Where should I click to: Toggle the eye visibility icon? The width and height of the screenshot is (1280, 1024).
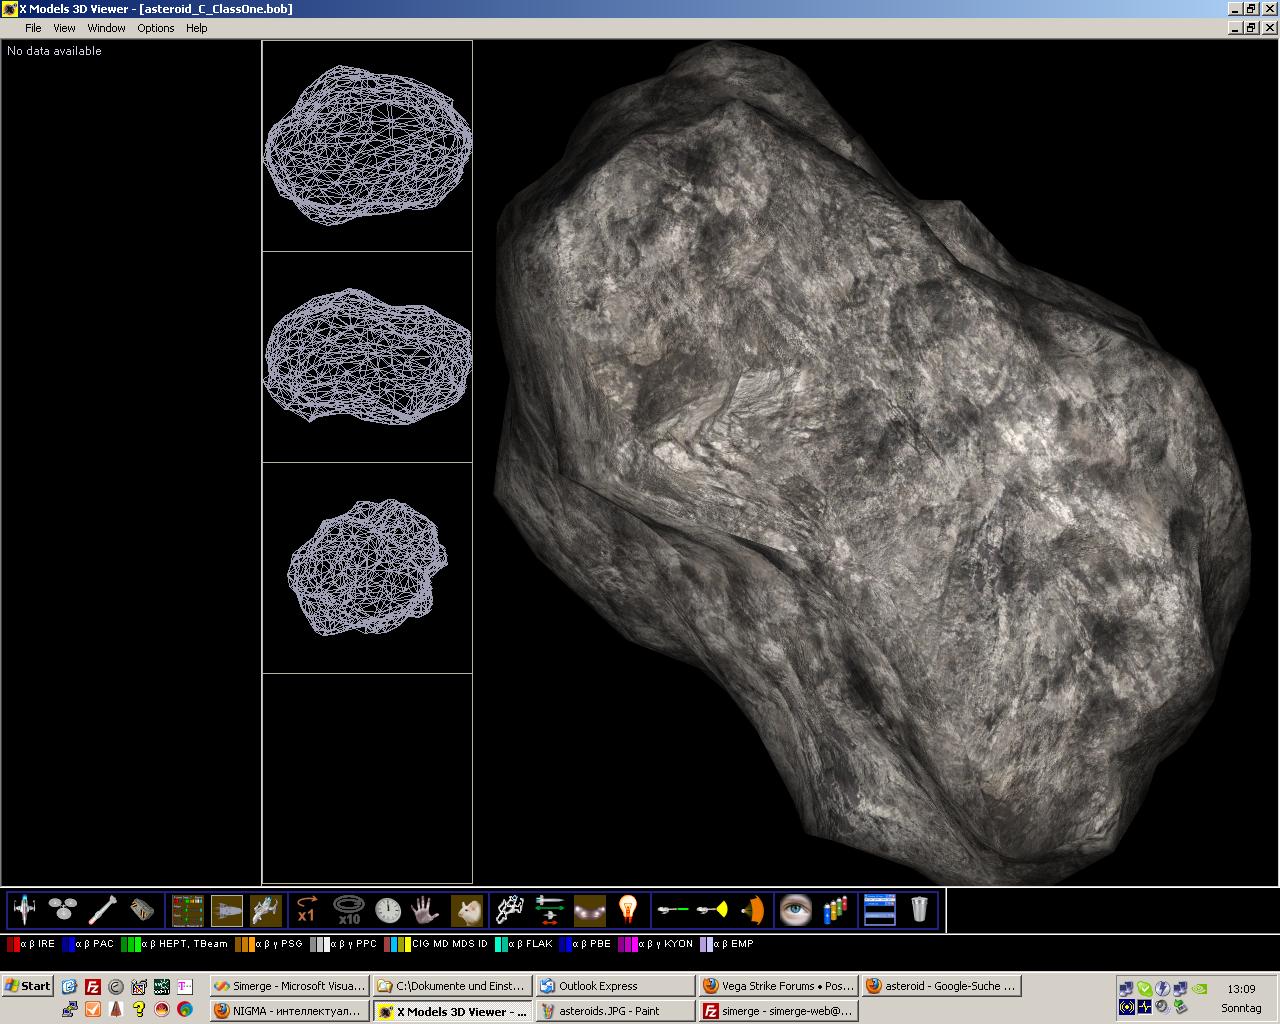point(795,909)
